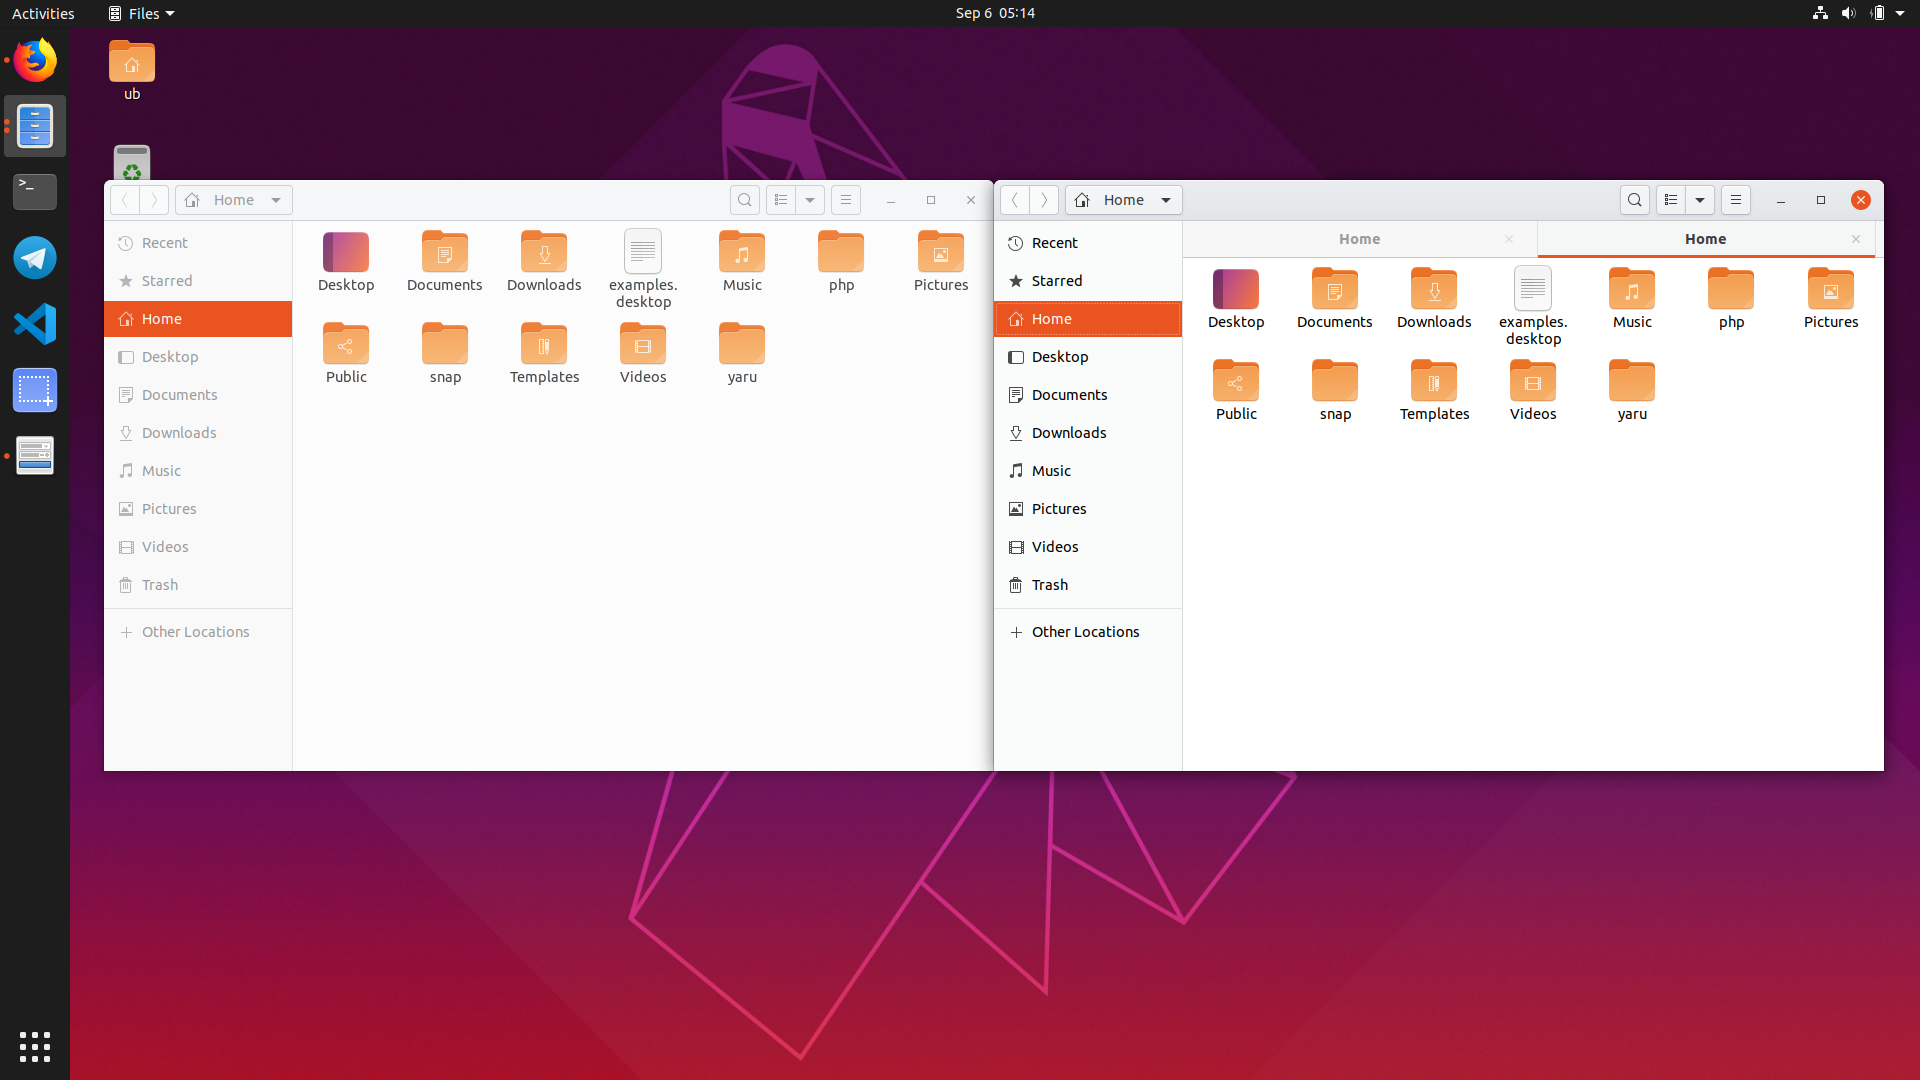The width and height of the screenshot is (1920, 1080).
Task: Click search icon in right Files window
Action: tap(1634, 200)
